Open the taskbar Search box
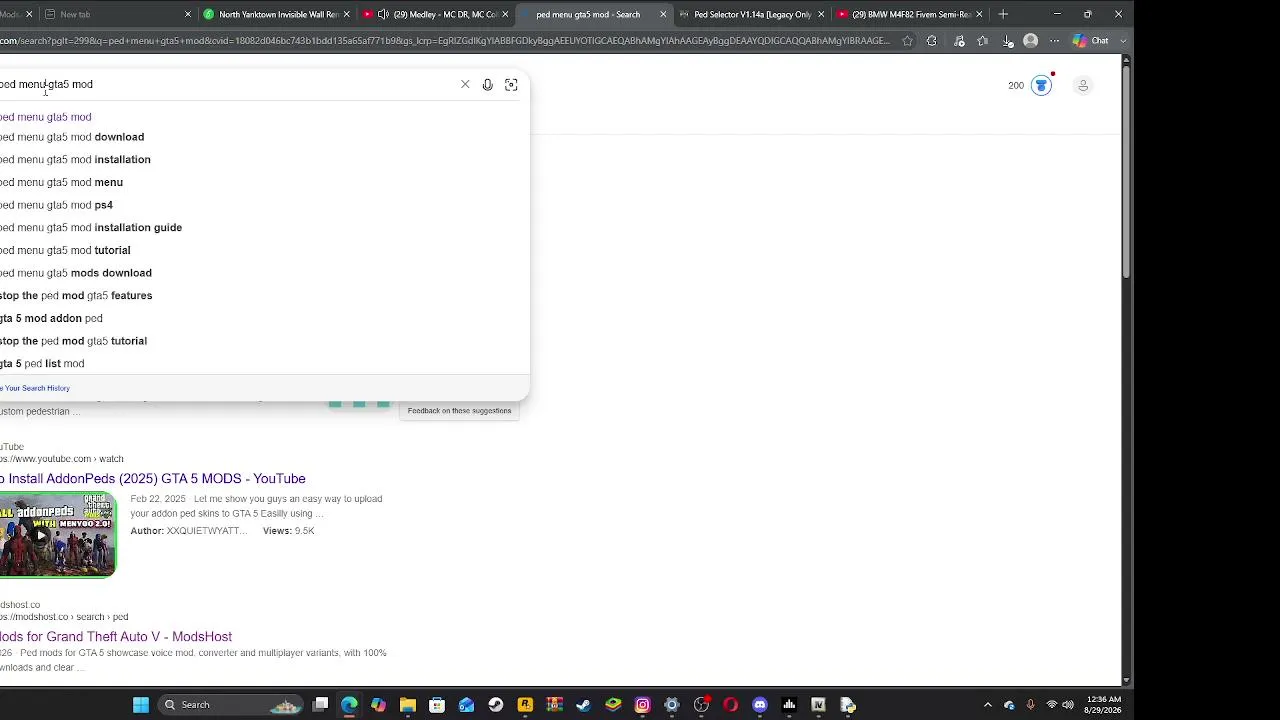Image resolution: width=1280 pixels, height=720 pixels. click(x=232, y=705)
